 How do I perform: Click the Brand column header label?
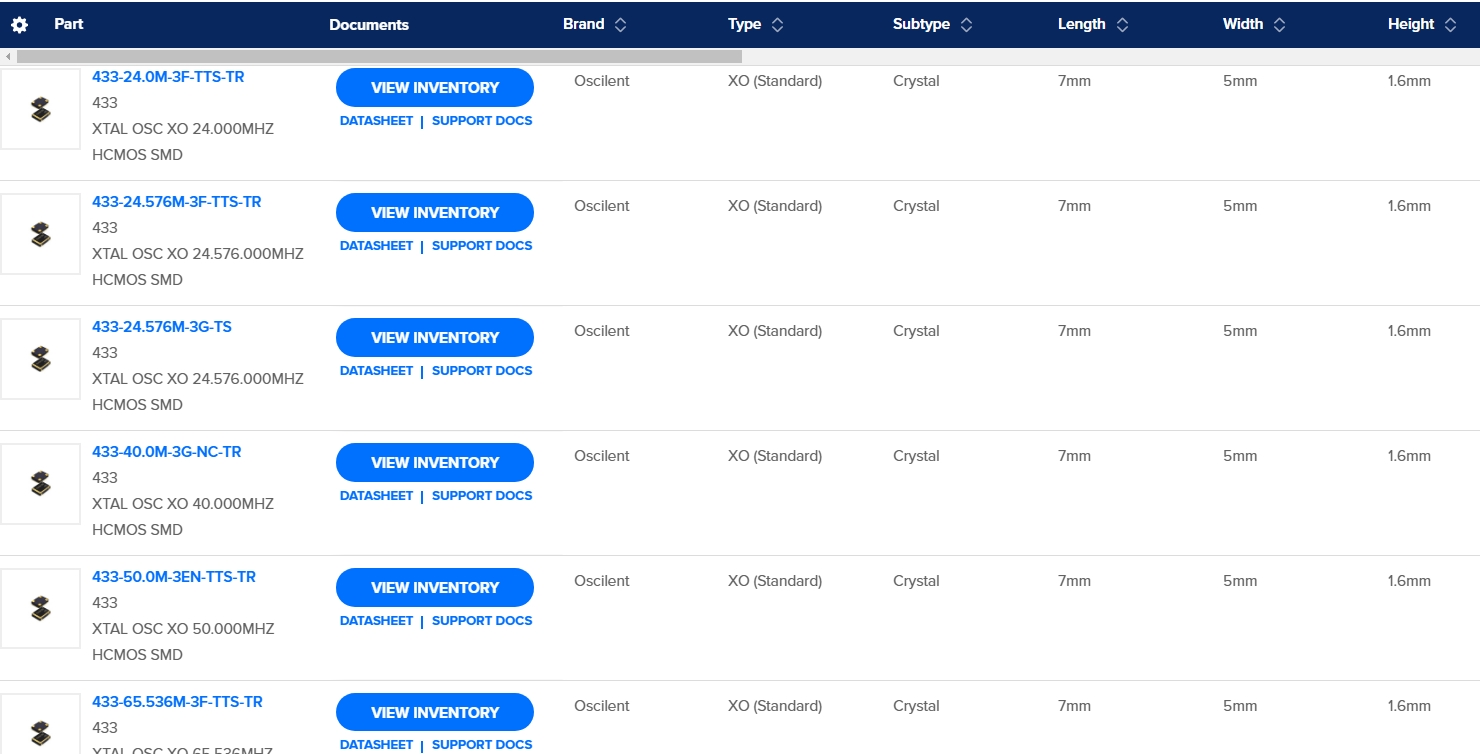coord(584,24)
